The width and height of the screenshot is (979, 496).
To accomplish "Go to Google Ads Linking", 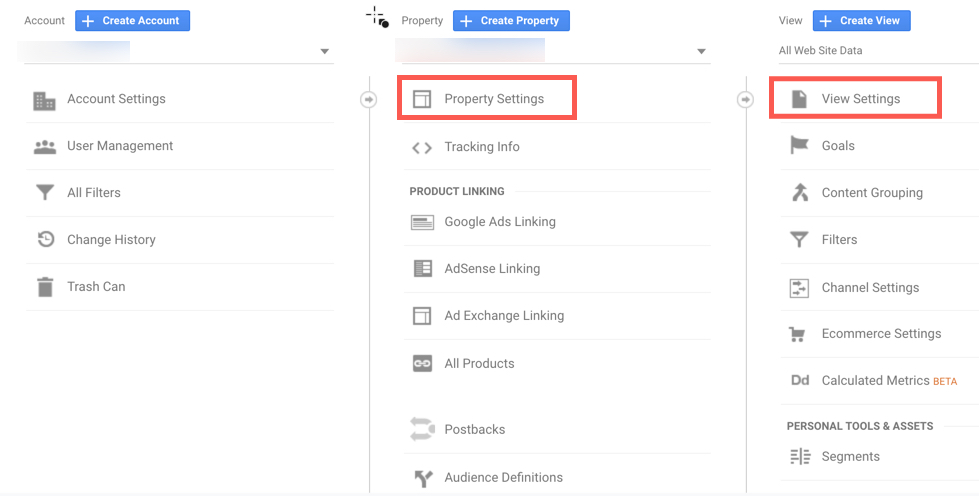I will click(x=499, y=222).
